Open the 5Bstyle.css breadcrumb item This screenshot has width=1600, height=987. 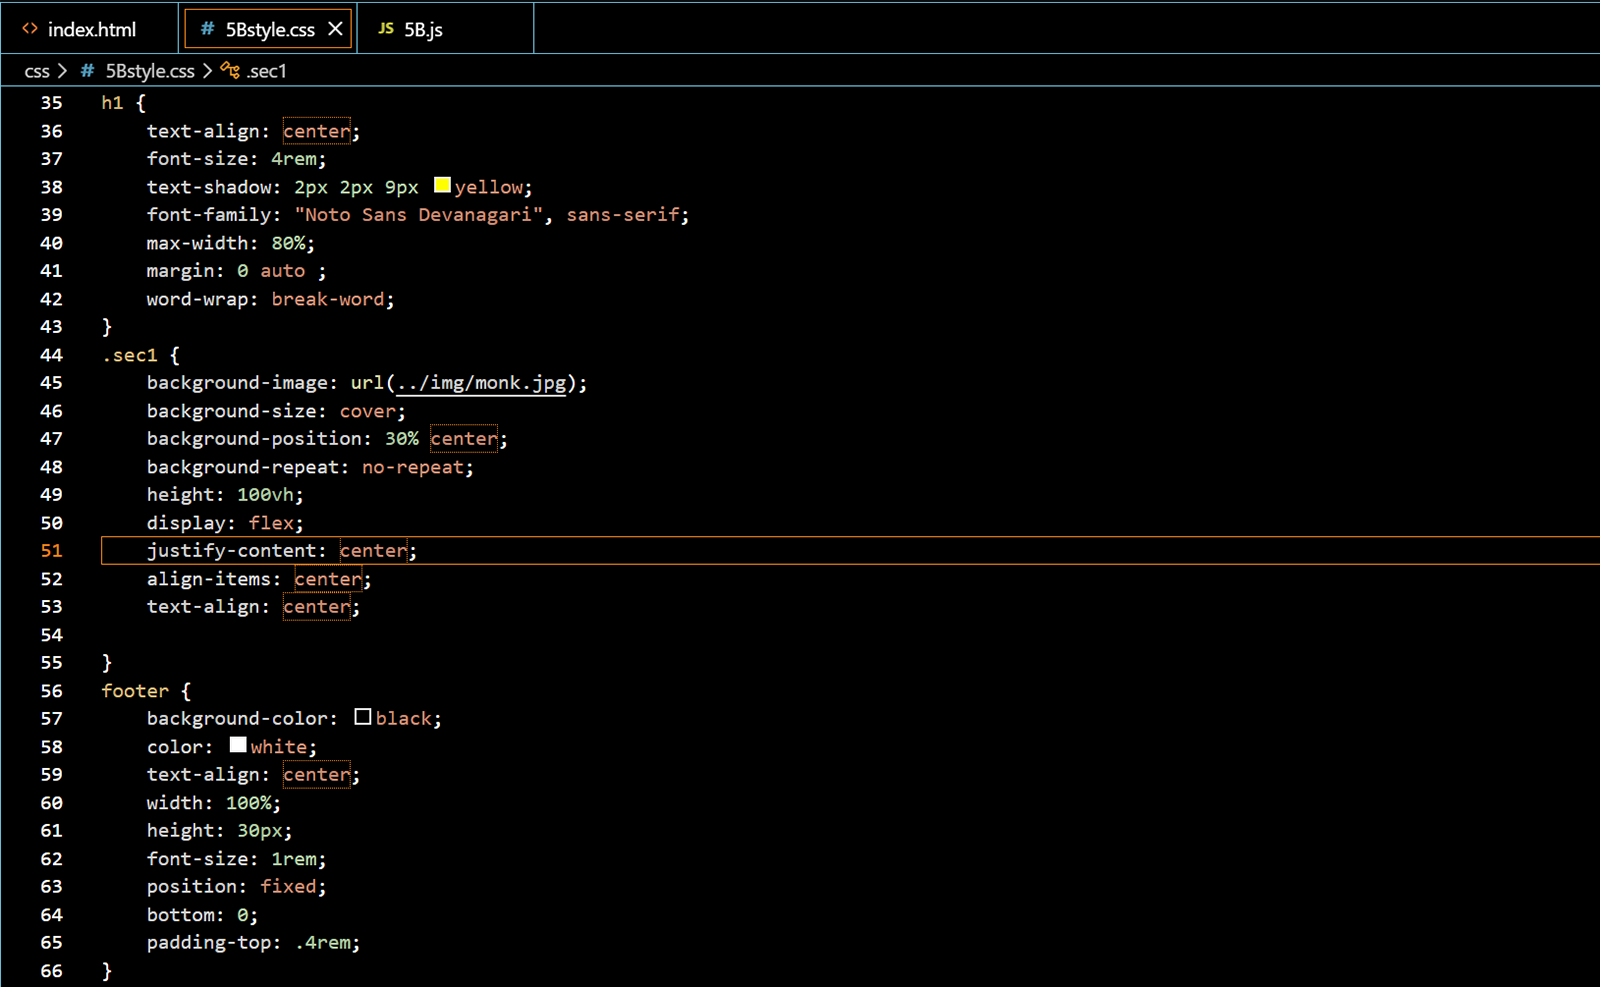pos(150,71)
